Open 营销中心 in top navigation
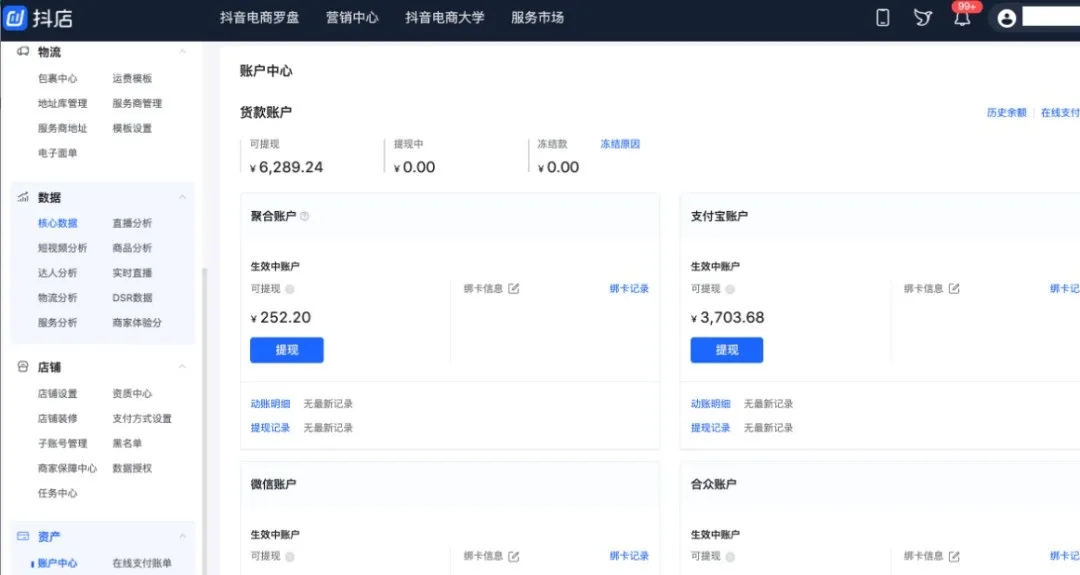 click(x=352, y=18)
